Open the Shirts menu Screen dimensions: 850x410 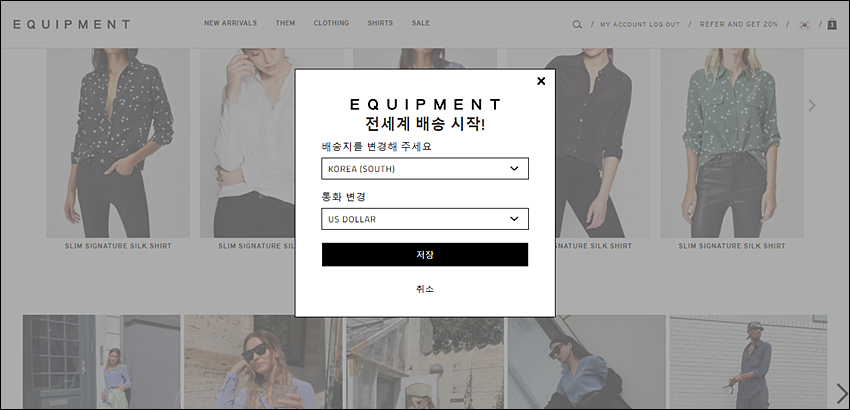380,23
